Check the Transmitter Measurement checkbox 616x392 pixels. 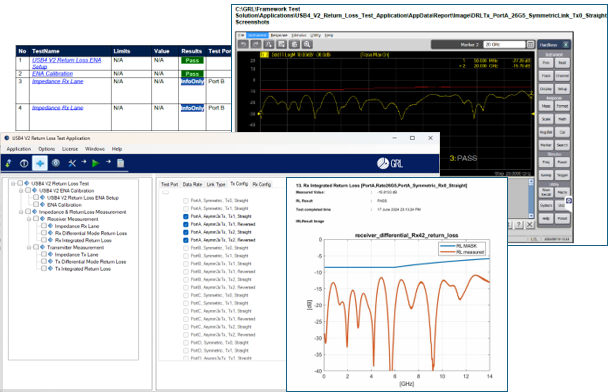click(x=36, y=247)
